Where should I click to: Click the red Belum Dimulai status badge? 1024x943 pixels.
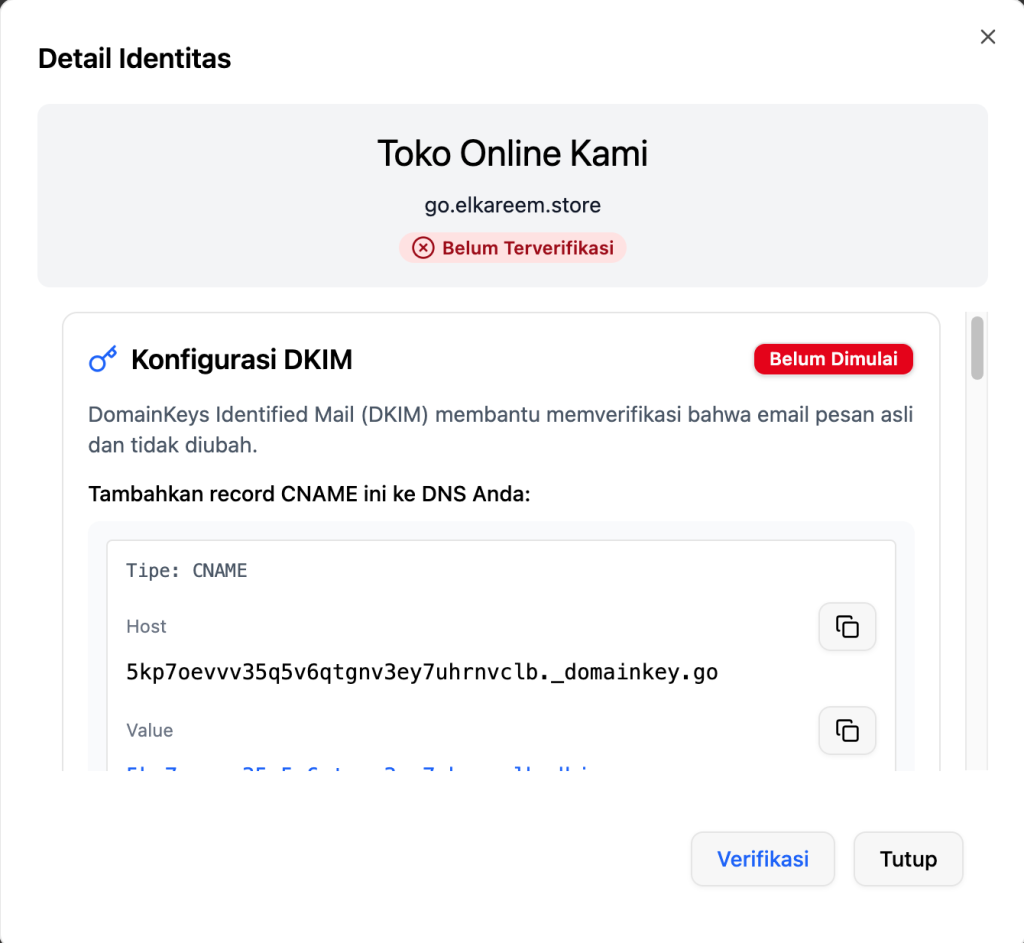pyautogui.click(x=833, y=359)
